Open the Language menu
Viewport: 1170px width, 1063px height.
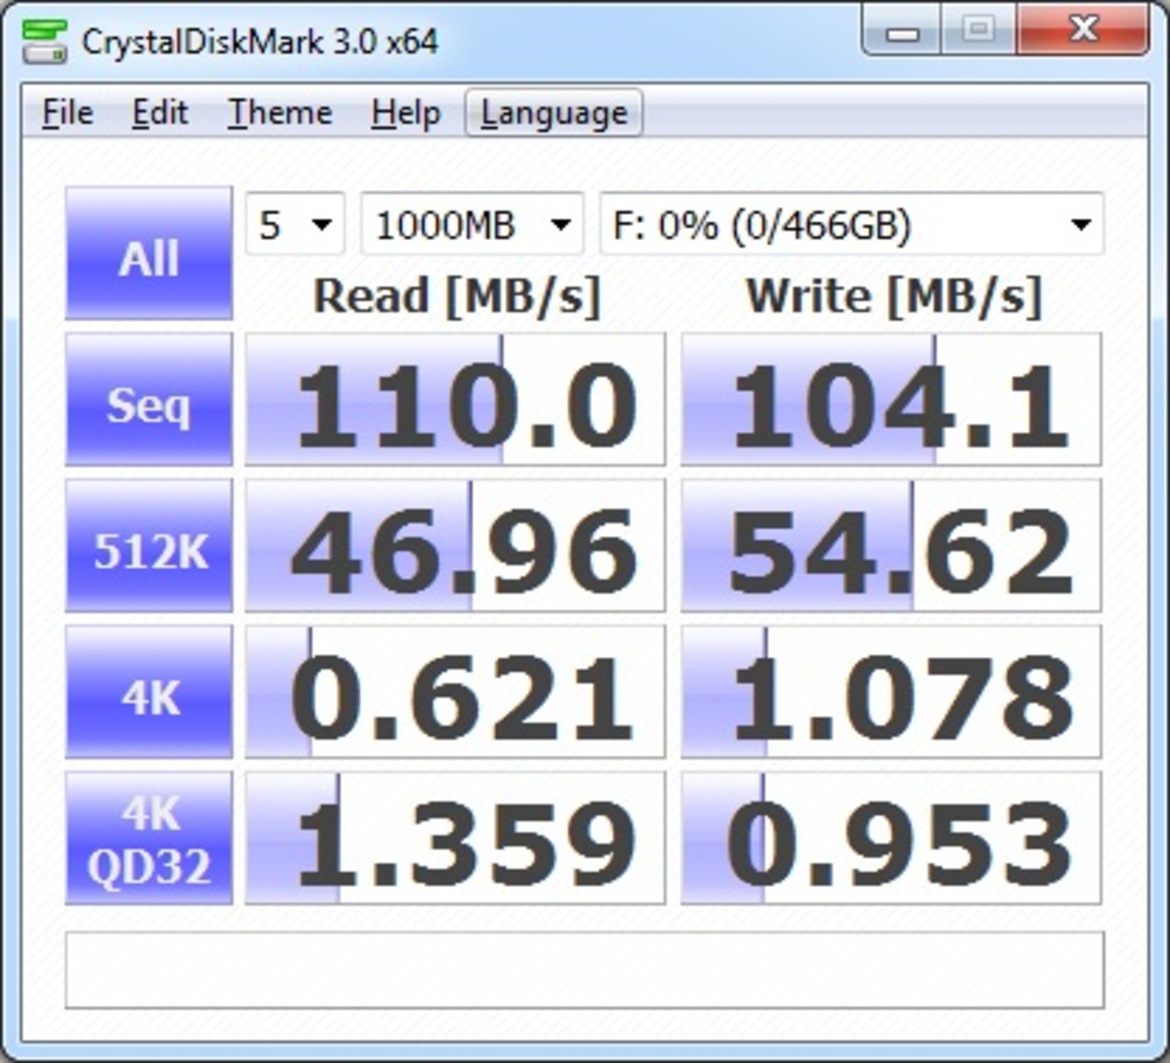(x=554, y=113)
